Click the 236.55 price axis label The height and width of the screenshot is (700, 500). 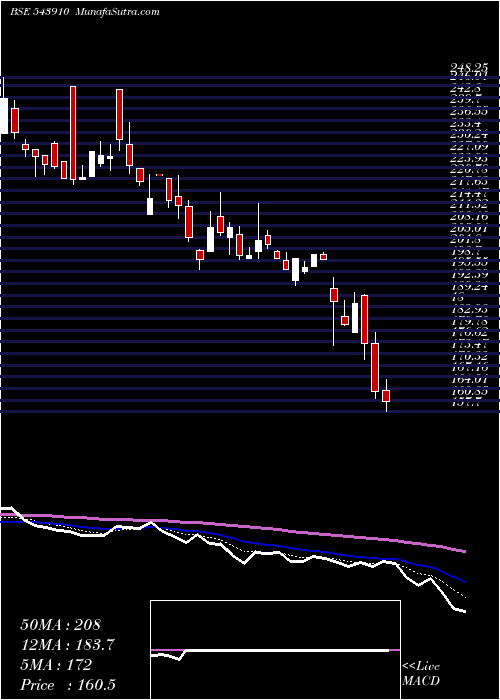pyautogui.click(x=469, y=113)
